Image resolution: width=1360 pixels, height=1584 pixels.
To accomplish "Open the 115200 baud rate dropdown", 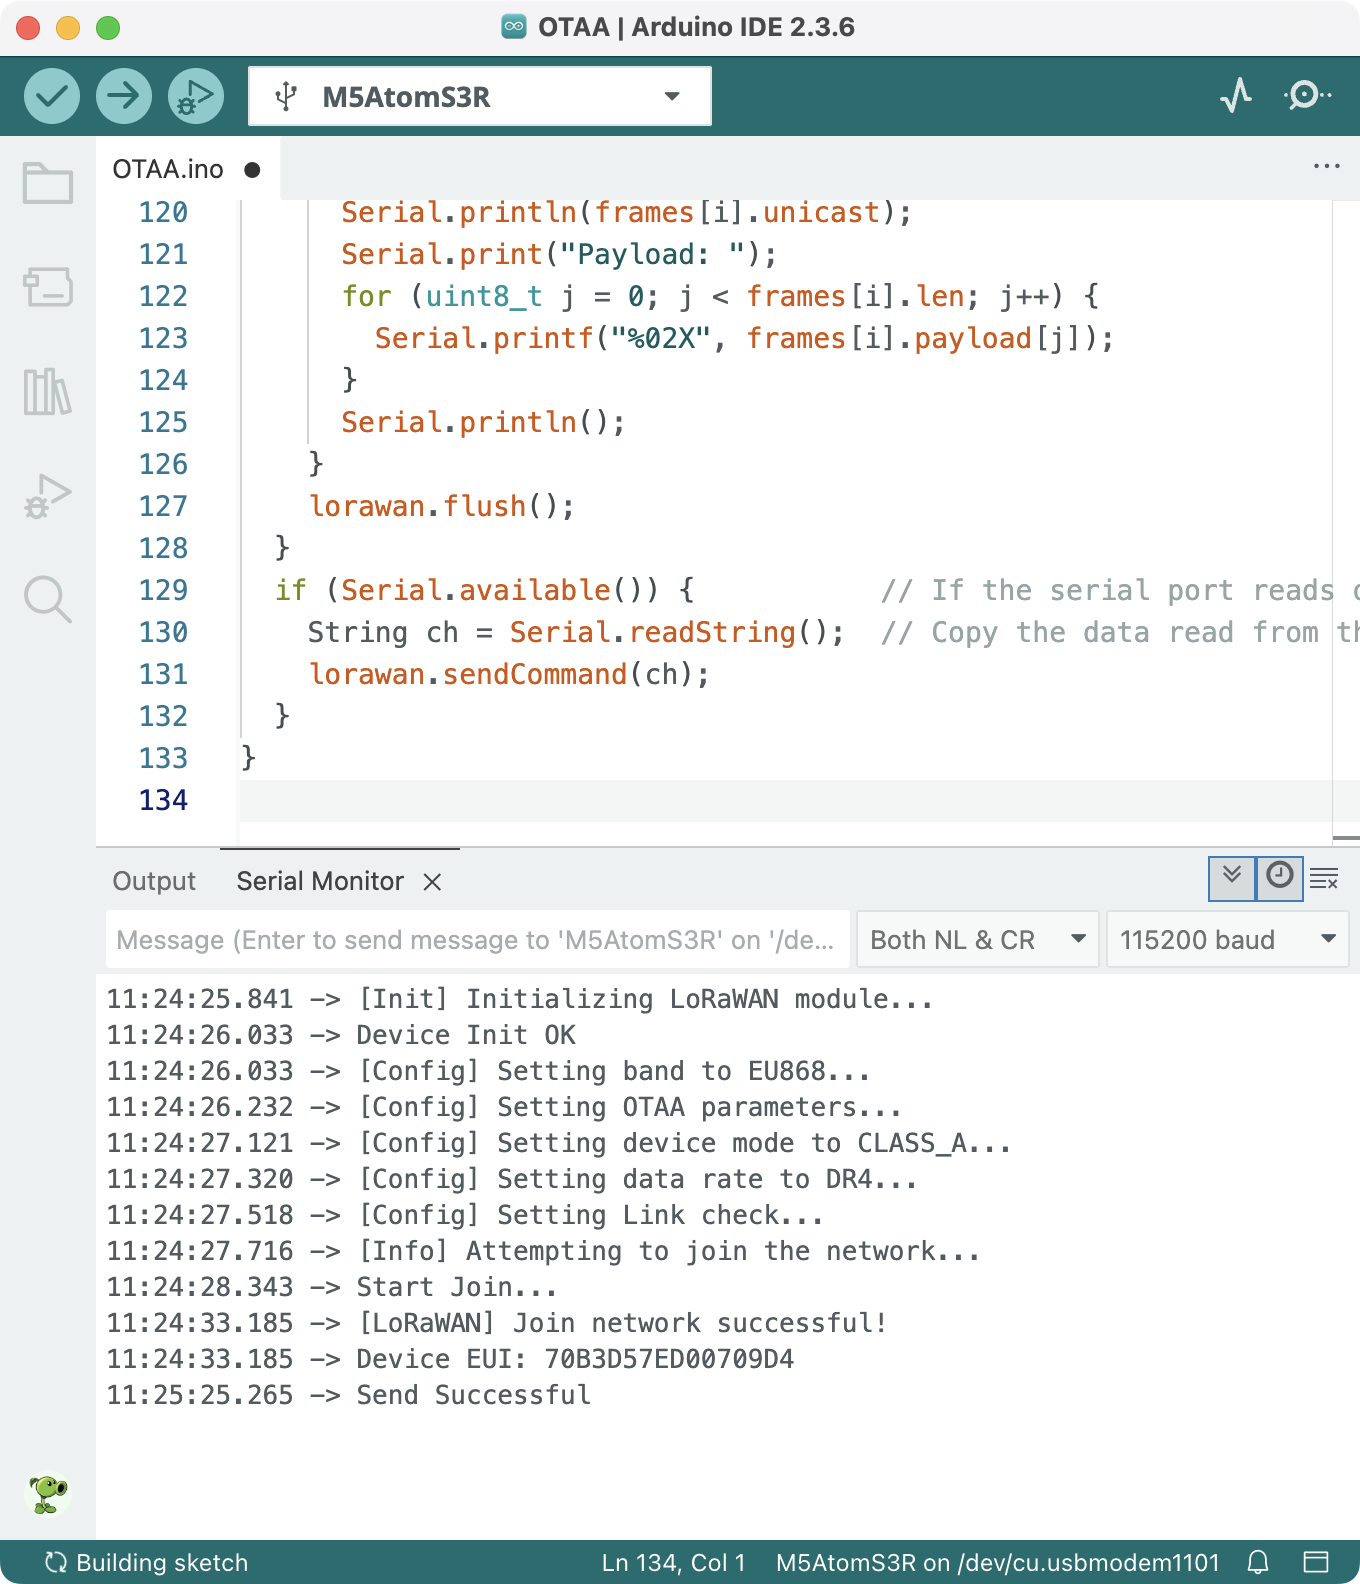I will [x=1228, y=939].
